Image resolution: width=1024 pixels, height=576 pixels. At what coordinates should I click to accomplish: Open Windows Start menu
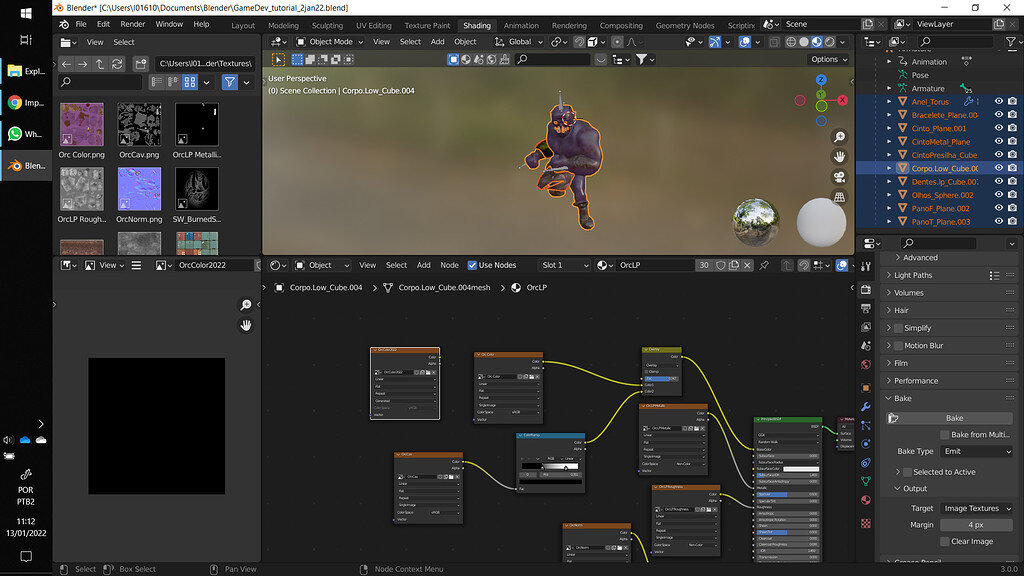click(x=26, y=13)
